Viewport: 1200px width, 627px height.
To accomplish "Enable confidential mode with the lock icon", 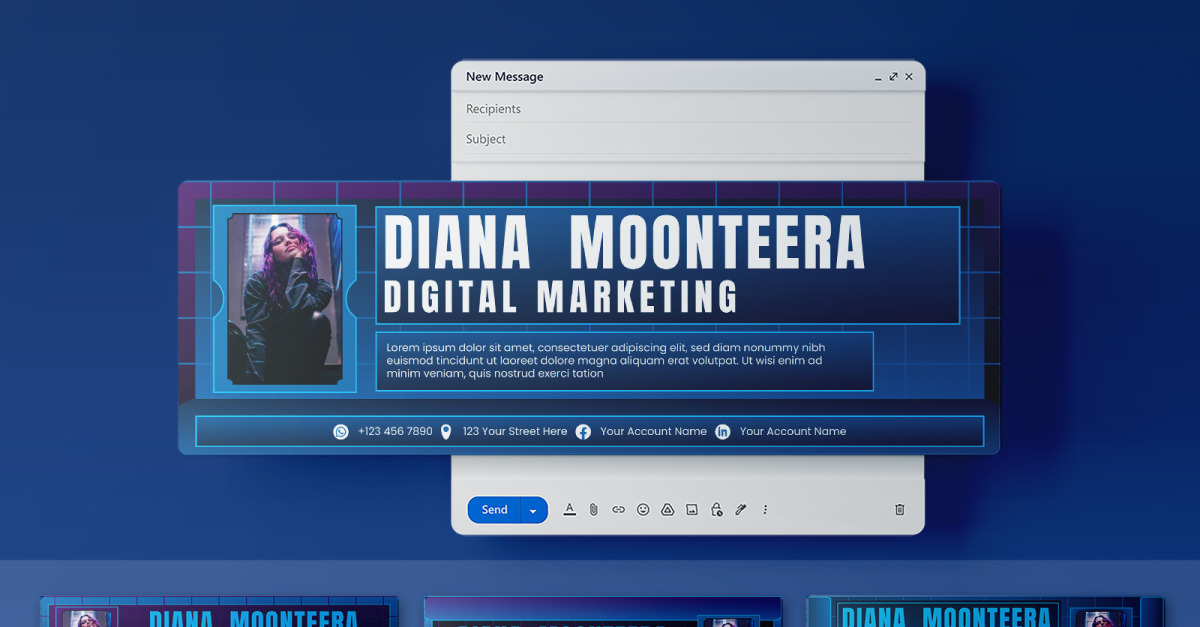I will click(716, 509).
